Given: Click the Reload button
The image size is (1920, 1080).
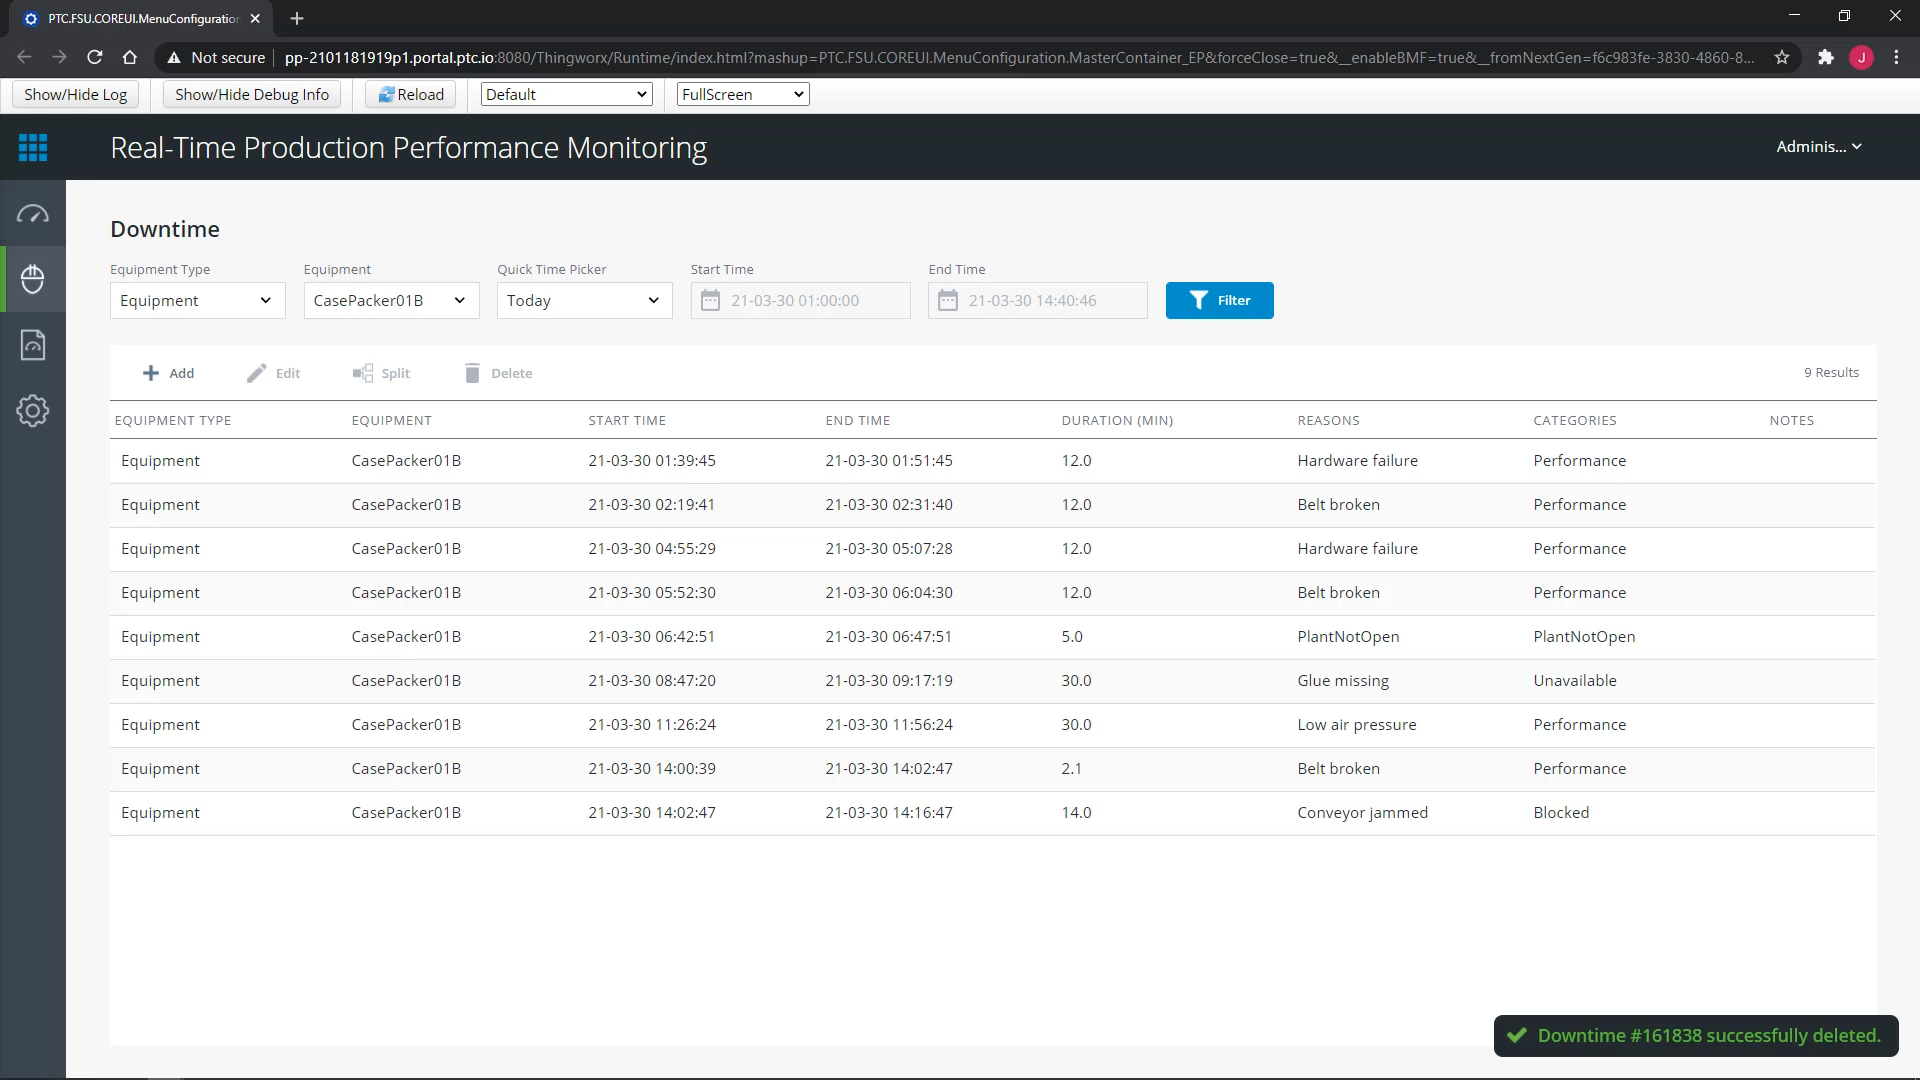Looking at the screenshot, I should [411, 94].
